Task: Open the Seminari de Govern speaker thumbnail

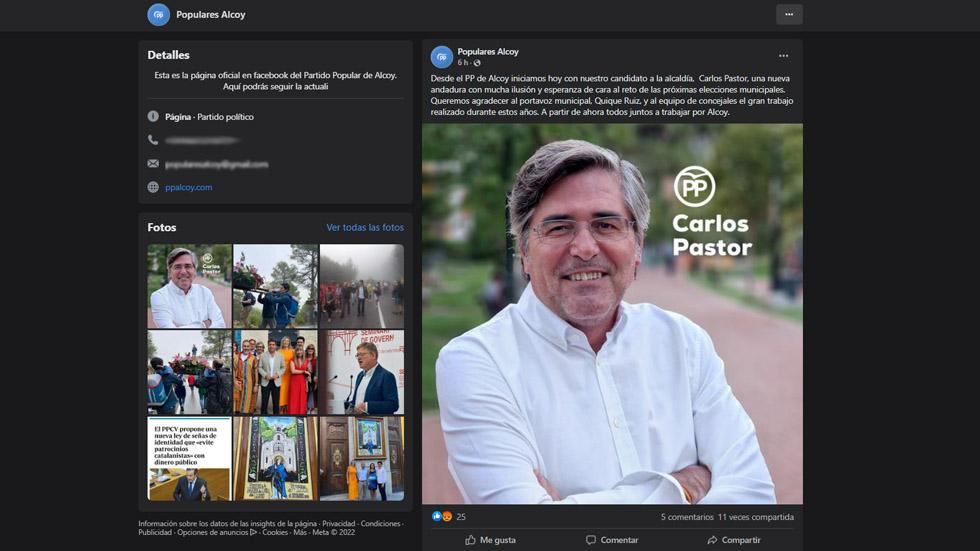Action: point(362,372)
